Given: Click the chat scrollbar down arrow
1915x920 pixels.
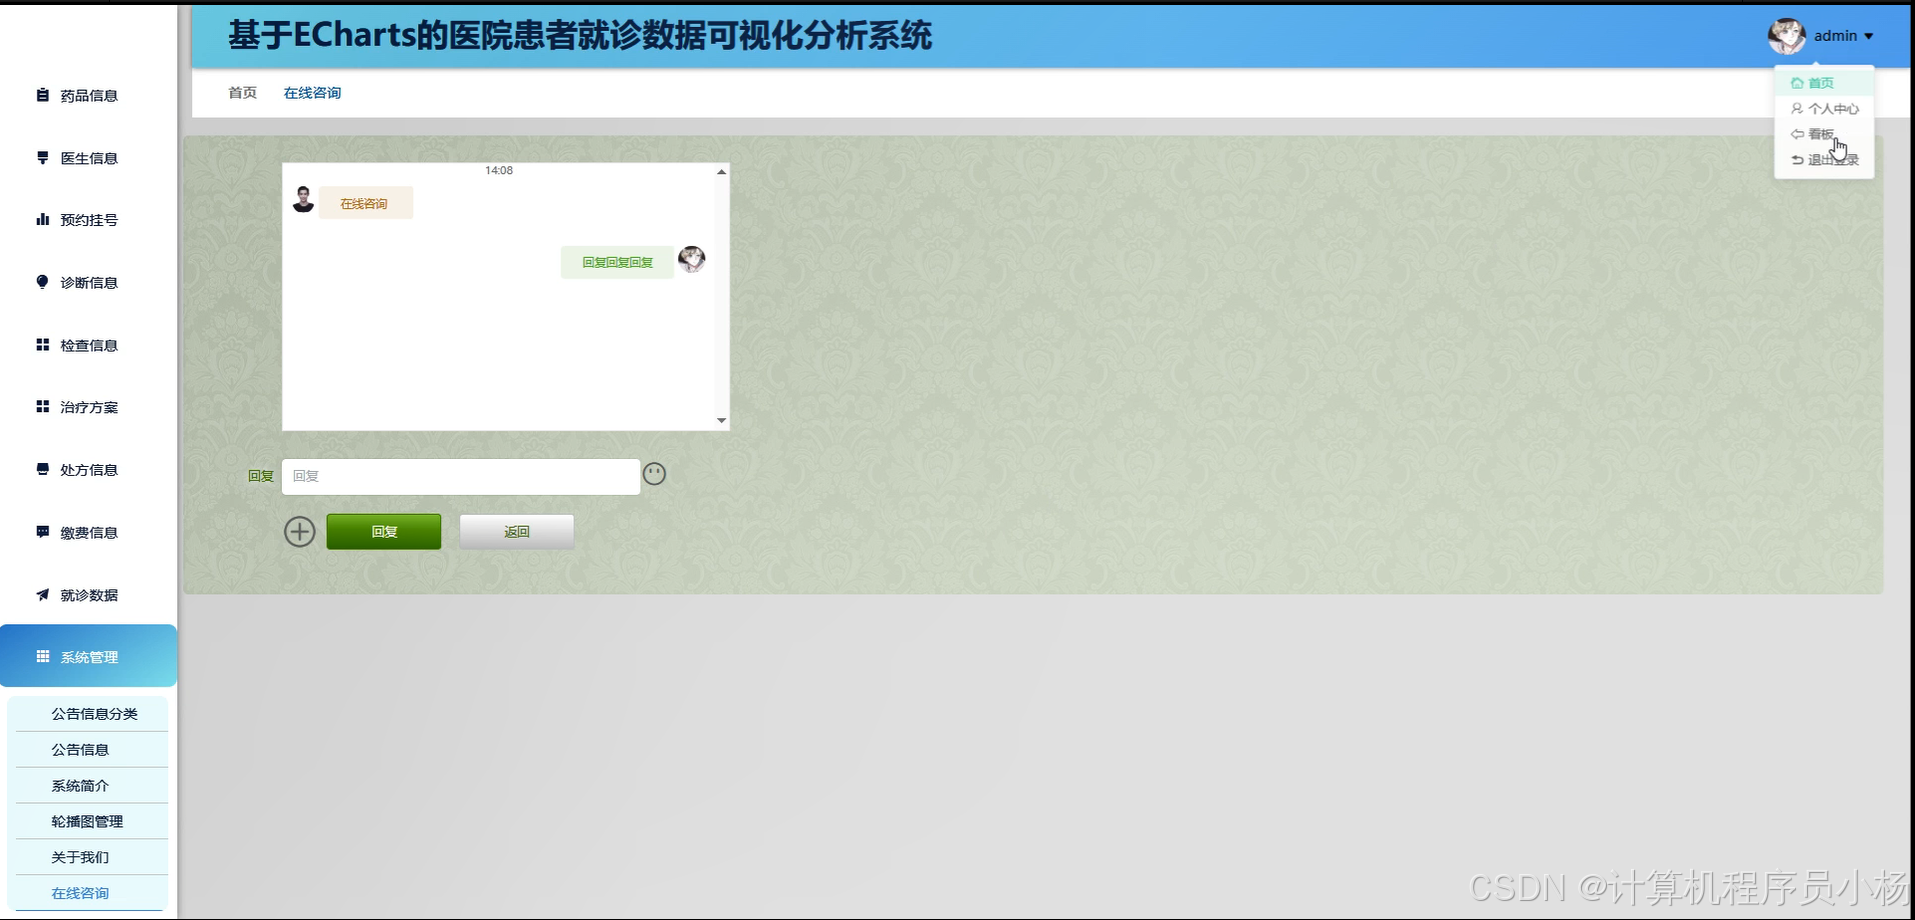Looking at the screenshot, I should click(x=721, y=421).
